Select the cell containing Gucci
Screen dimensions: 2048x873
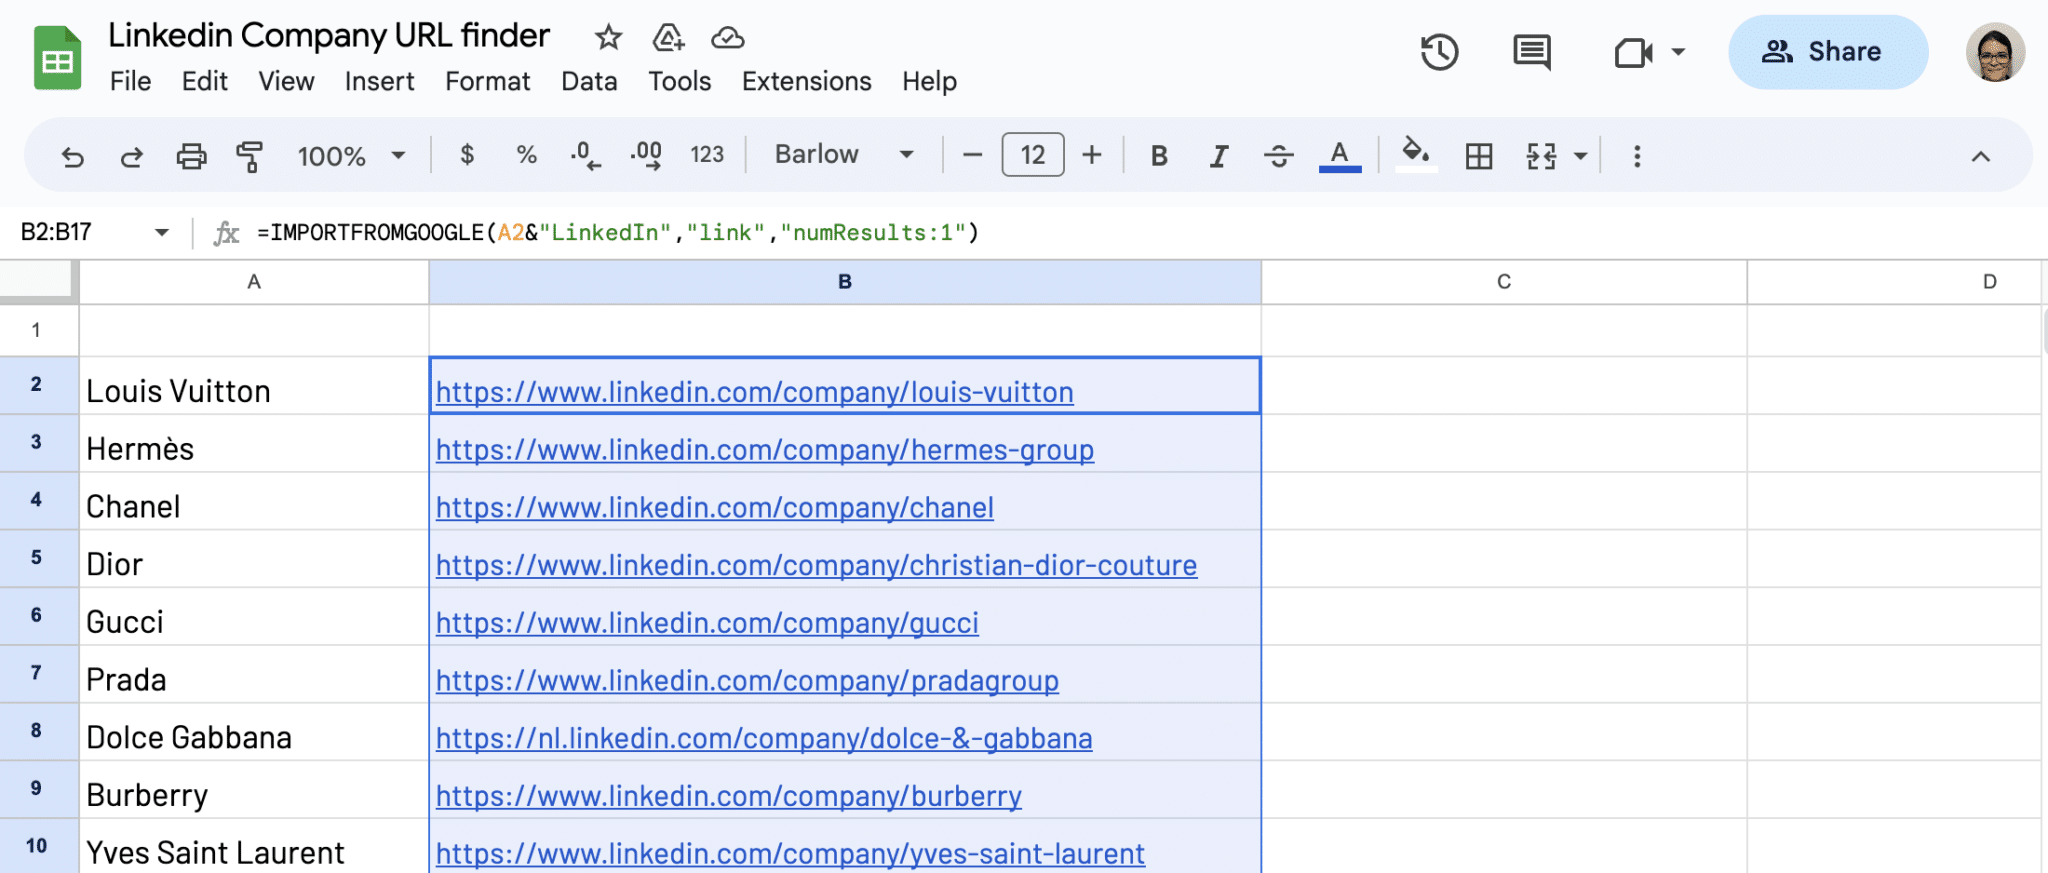(x=254, y=617)
